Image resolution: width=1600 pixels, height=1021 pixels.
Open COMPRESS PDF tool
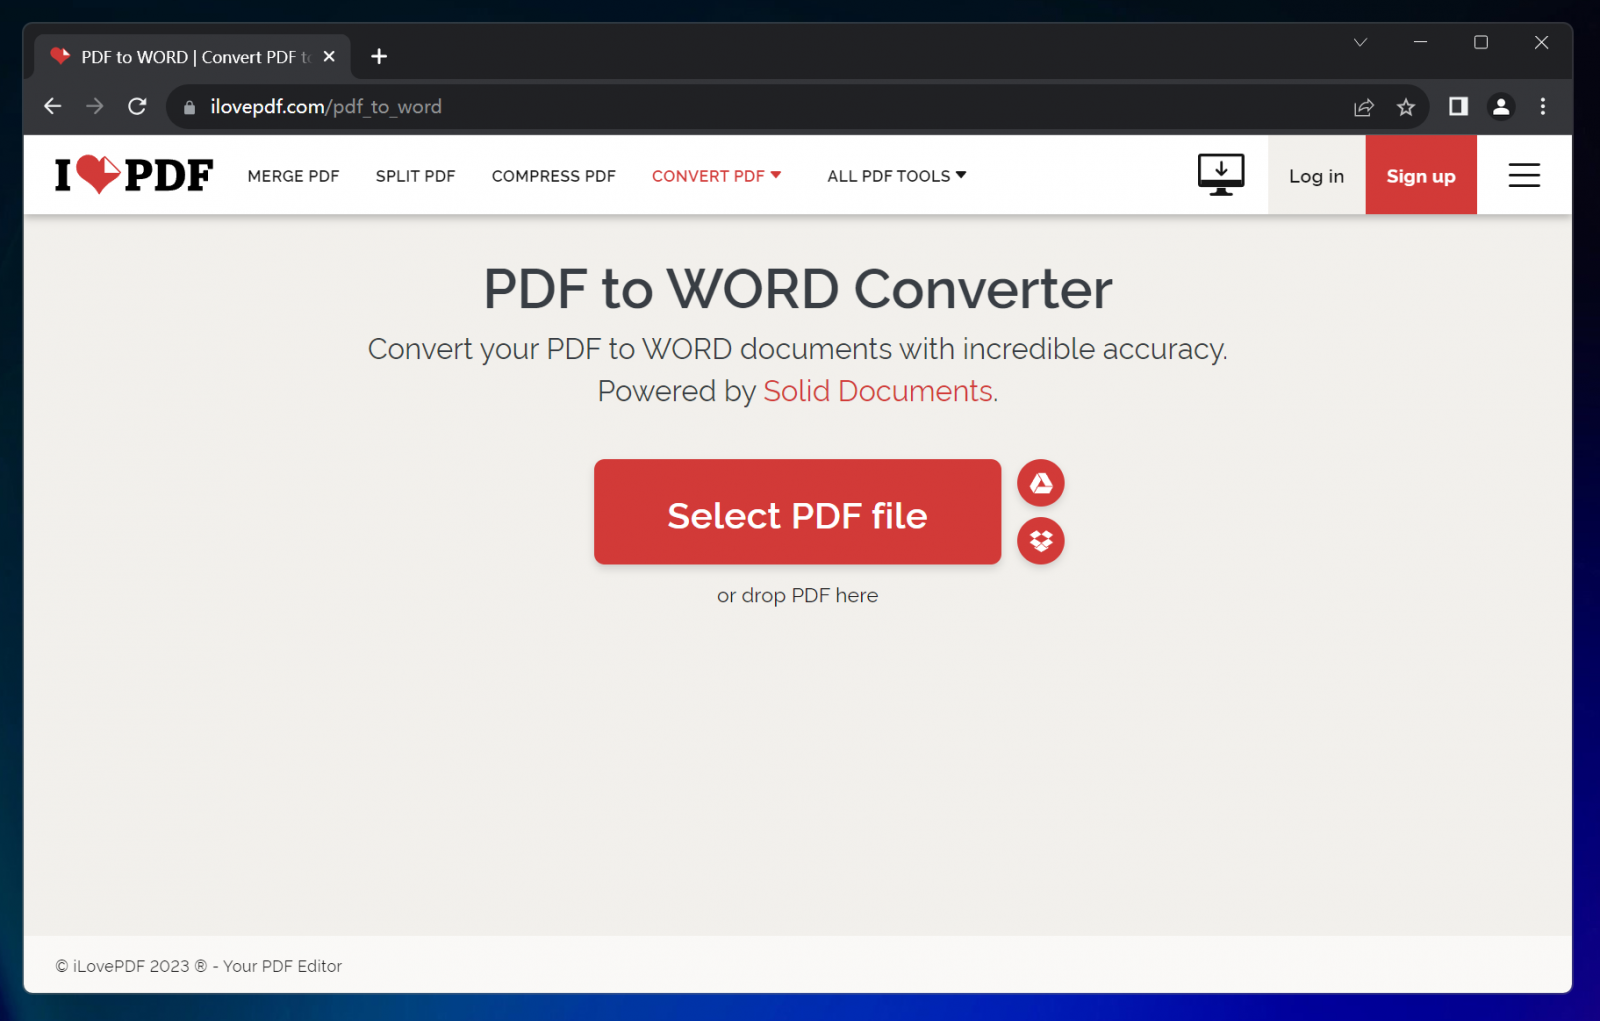coord(553,176)
